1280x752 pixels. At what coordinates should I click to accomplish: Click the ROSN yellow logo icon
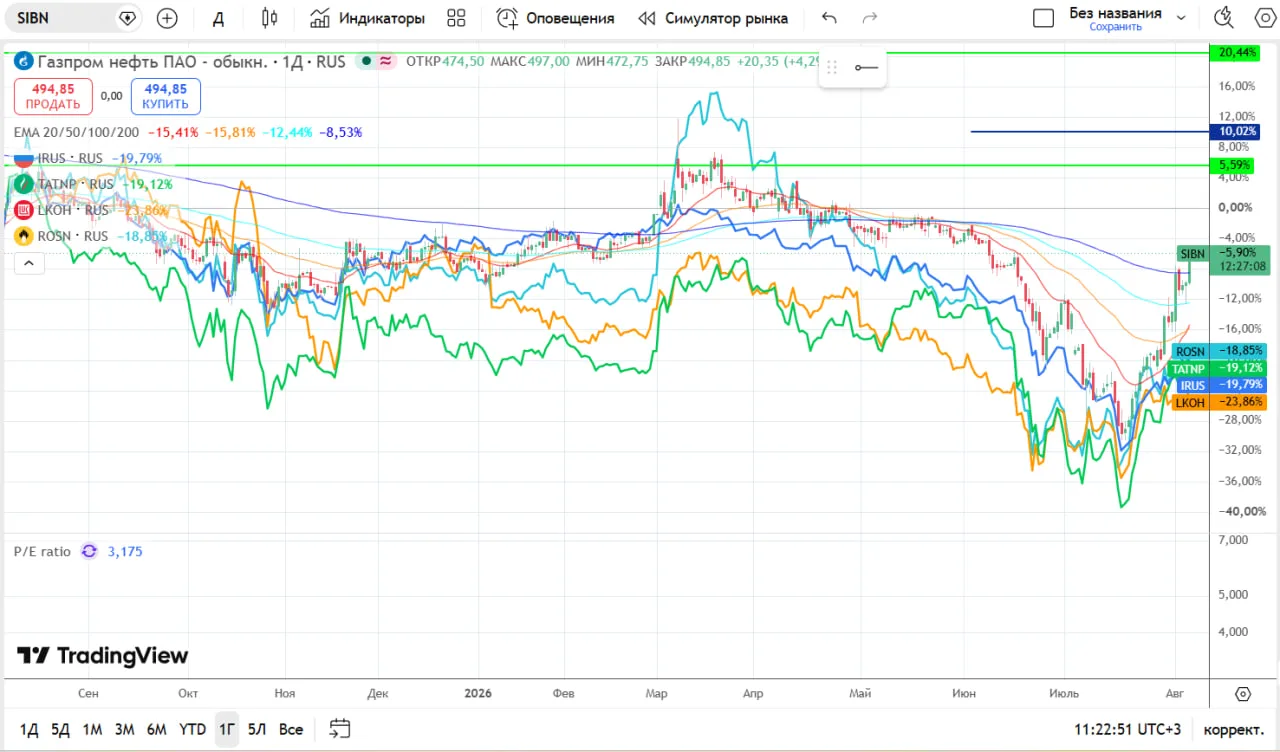pos(22,236)
